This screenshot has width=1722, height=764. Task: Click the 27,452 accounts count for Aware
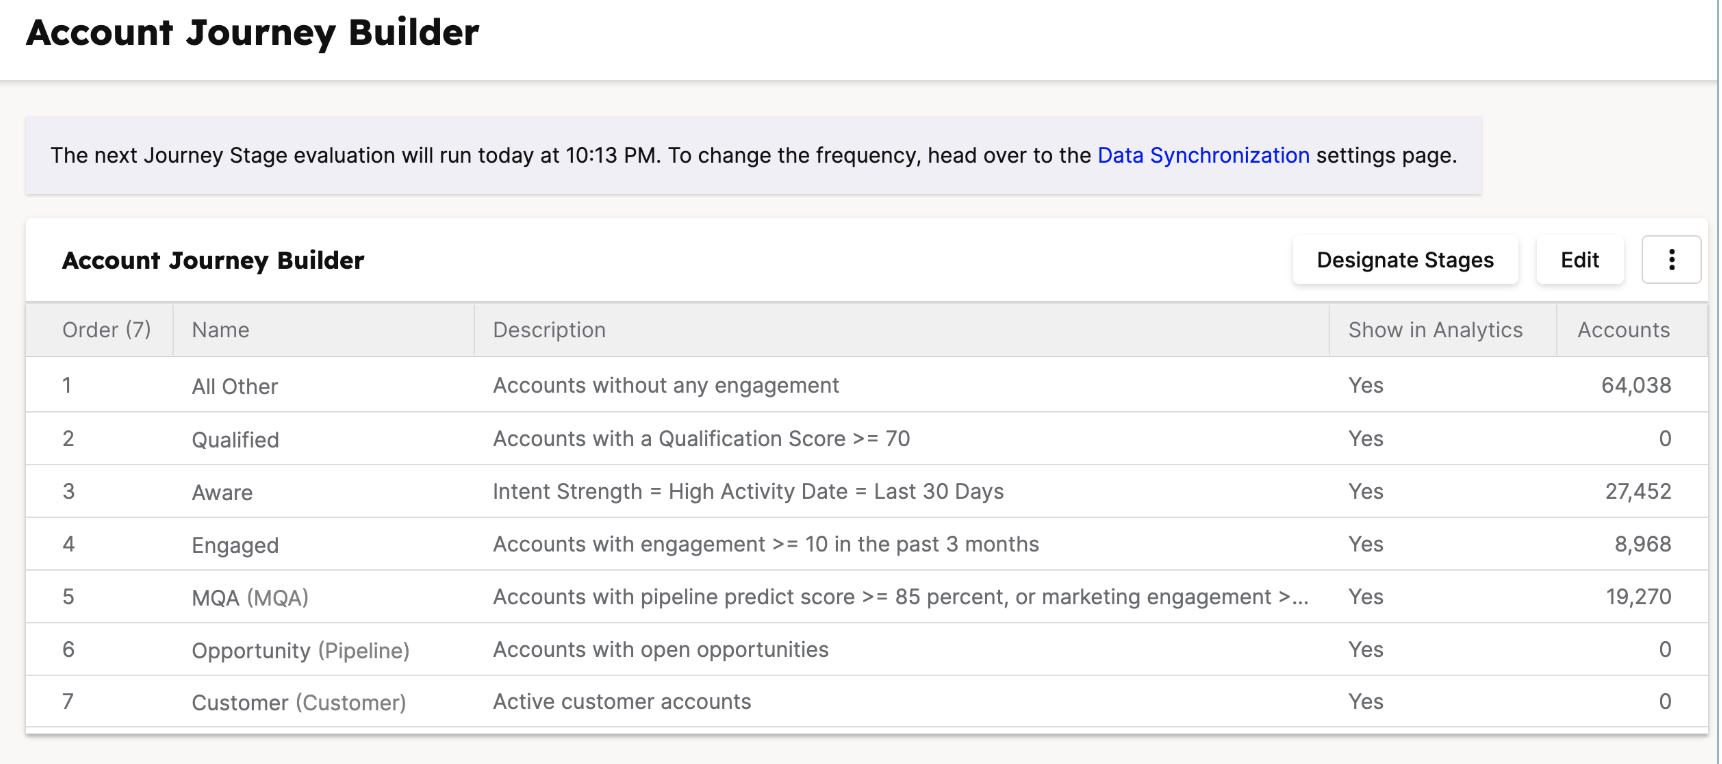click(x=1638, y=492)
